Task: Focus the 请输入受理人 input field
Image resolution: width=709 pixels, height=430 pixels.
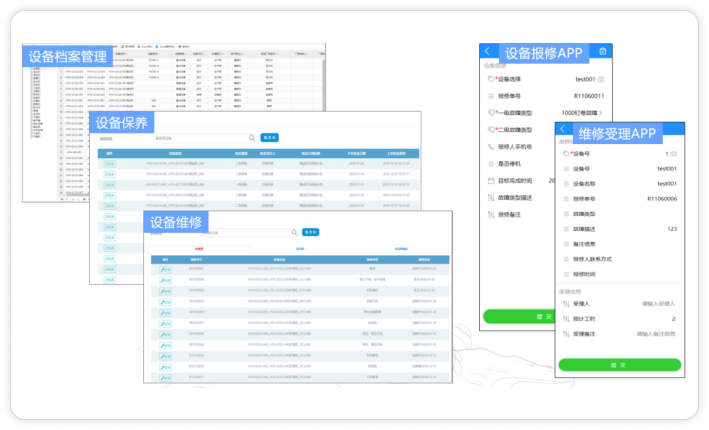Action: click(x=658, y=304)
